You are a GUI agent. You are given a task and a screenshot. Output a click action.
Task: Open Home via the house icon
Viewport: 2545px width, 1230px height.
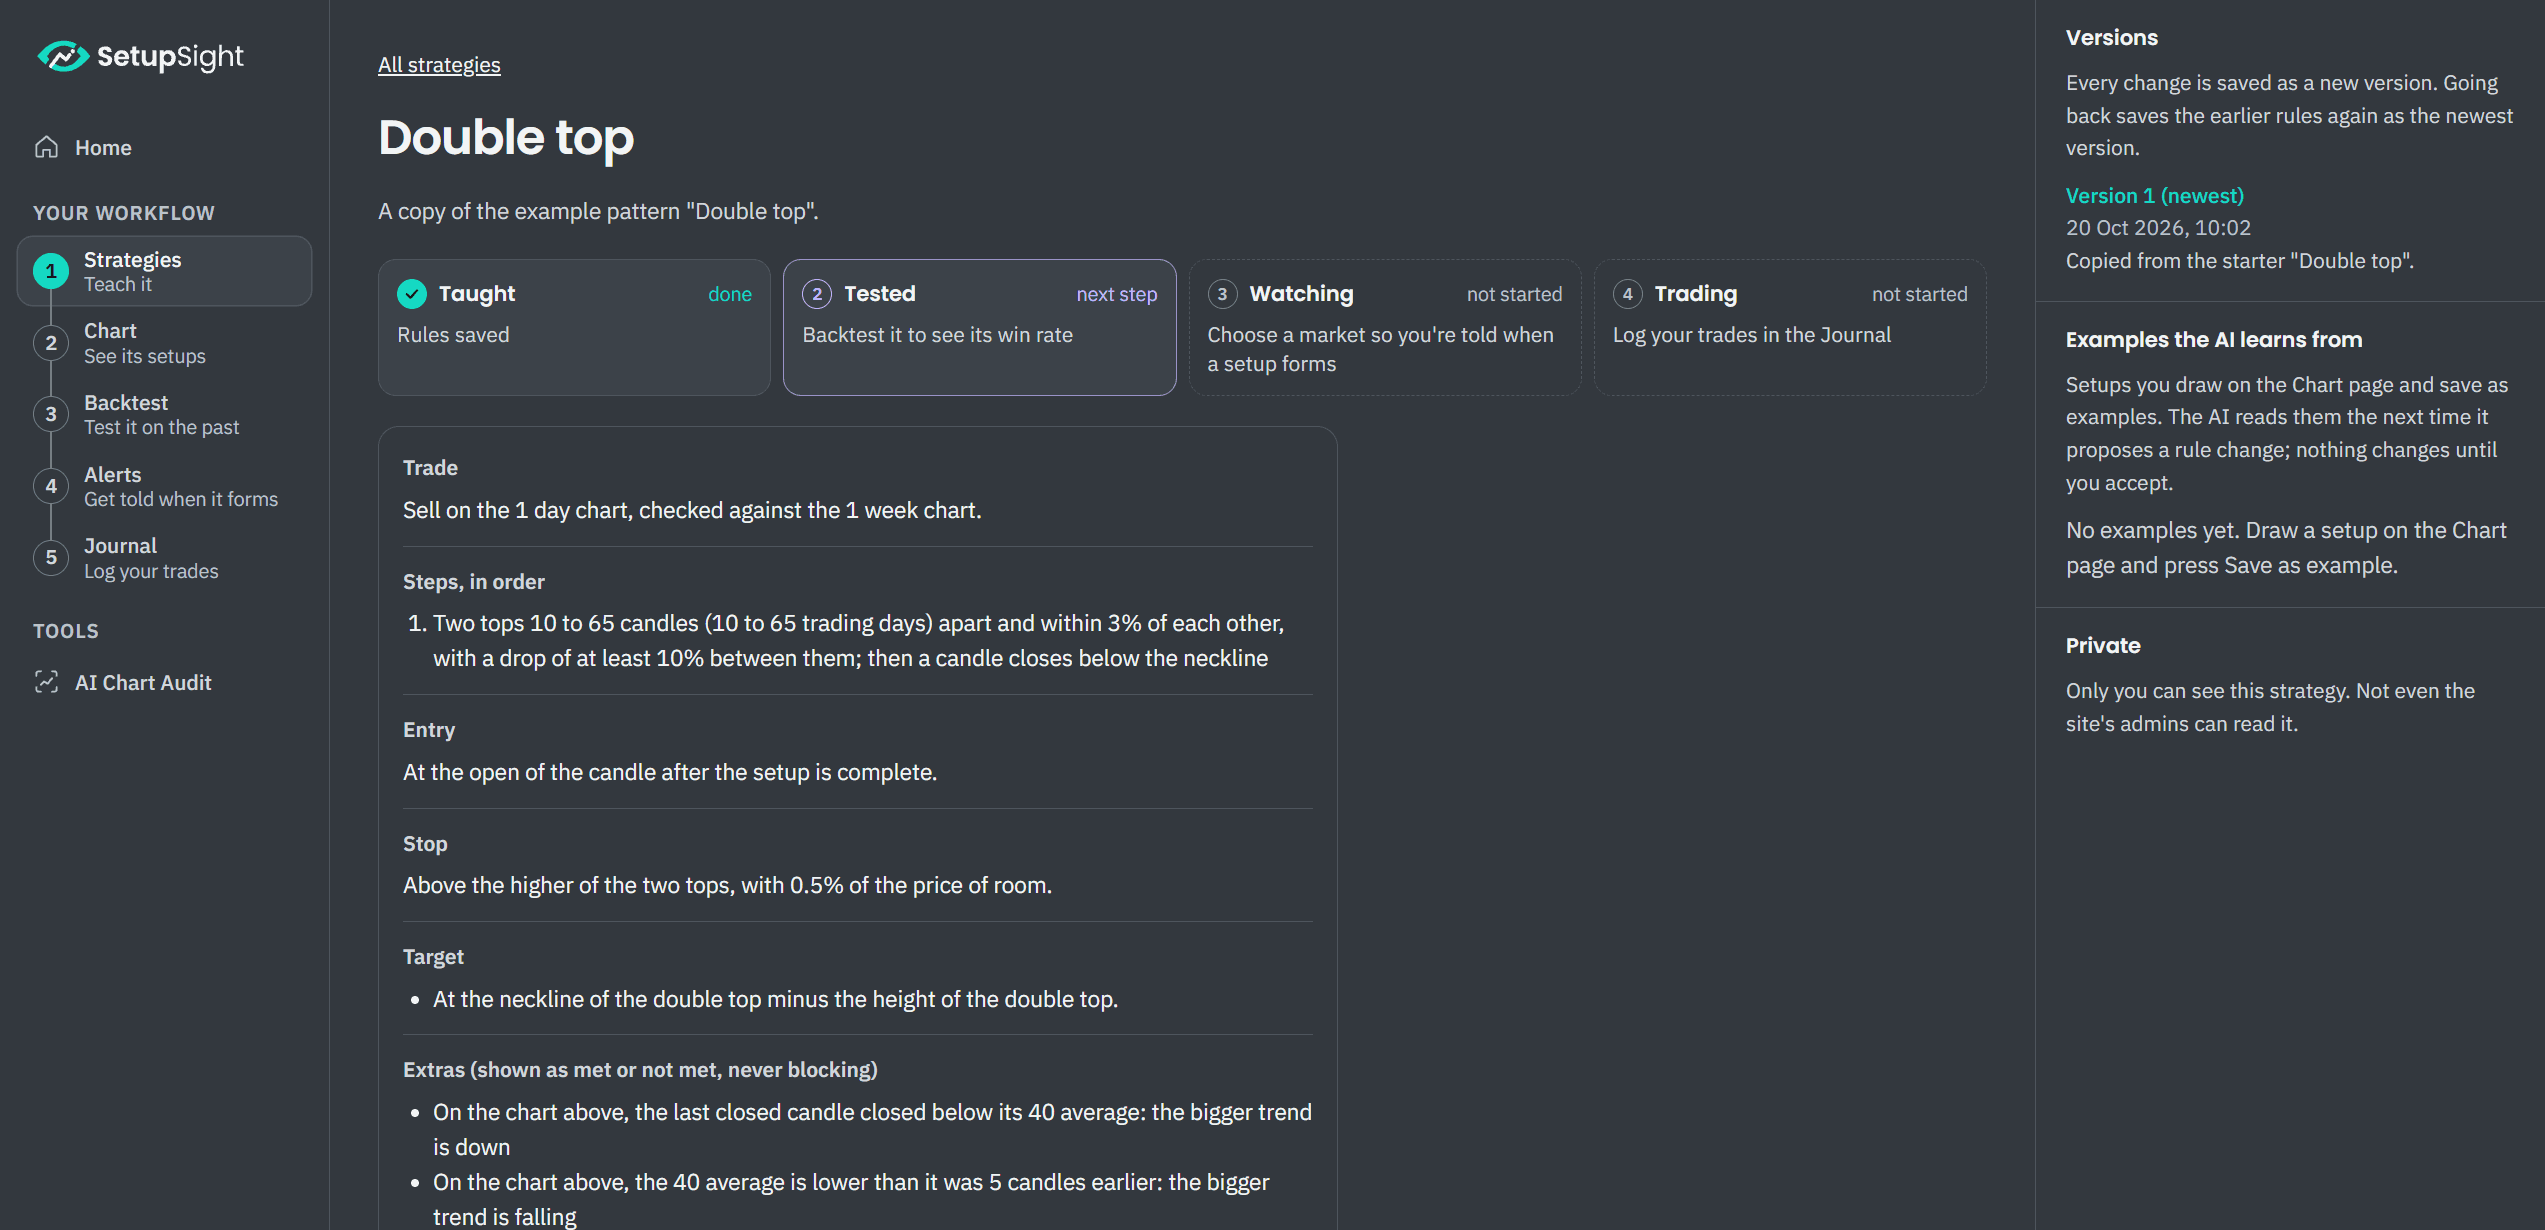pos(47,147)
